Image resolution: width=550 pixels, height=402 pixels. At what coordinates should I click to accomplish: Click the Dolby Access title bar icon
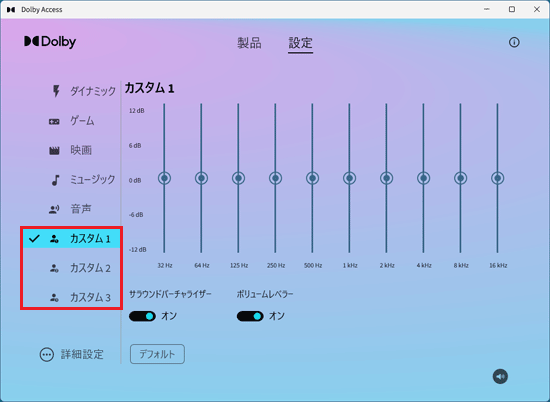(11, 9)
